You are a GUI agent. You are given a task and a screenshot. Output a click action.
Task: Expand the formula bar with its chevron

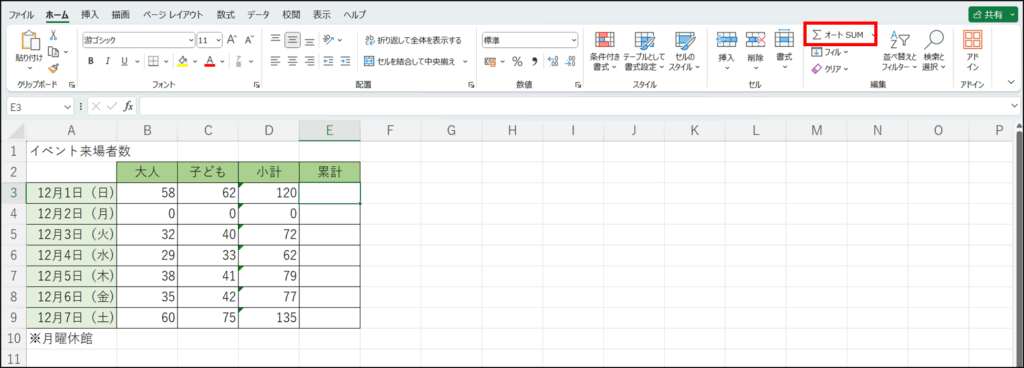pos(1014,106)
